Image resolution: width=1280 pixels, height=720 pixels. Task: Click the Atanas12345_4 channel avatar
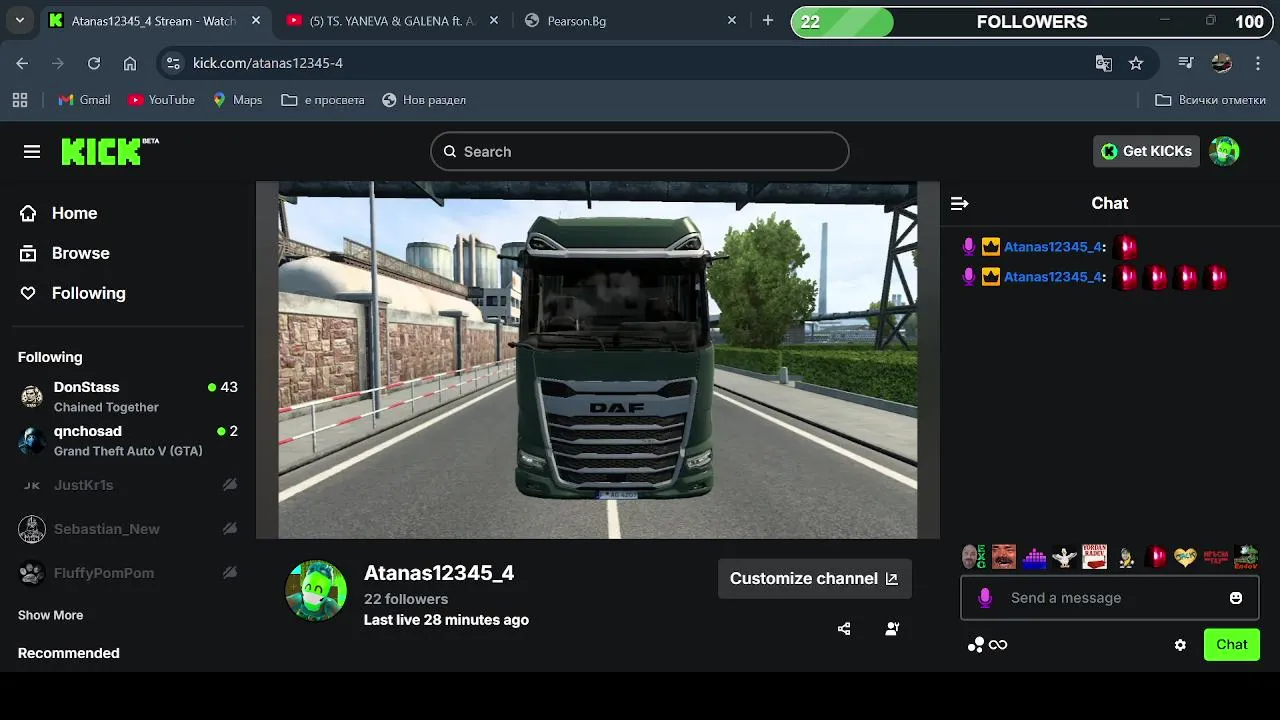click(x=316, y=590)
